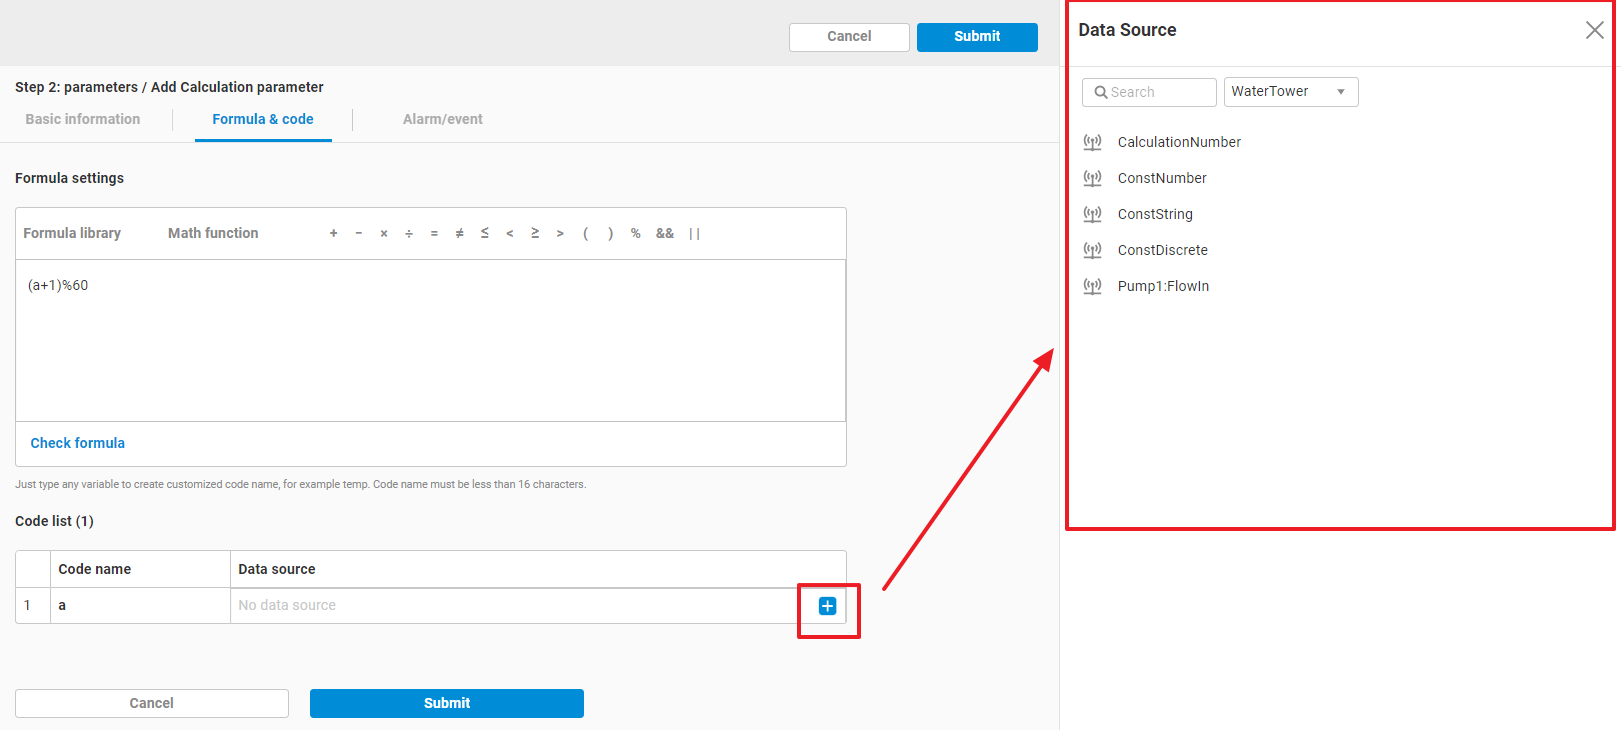Insert the multiplication operator symbol
Viewport: 1621px width, 730px height.
[384, 234]
